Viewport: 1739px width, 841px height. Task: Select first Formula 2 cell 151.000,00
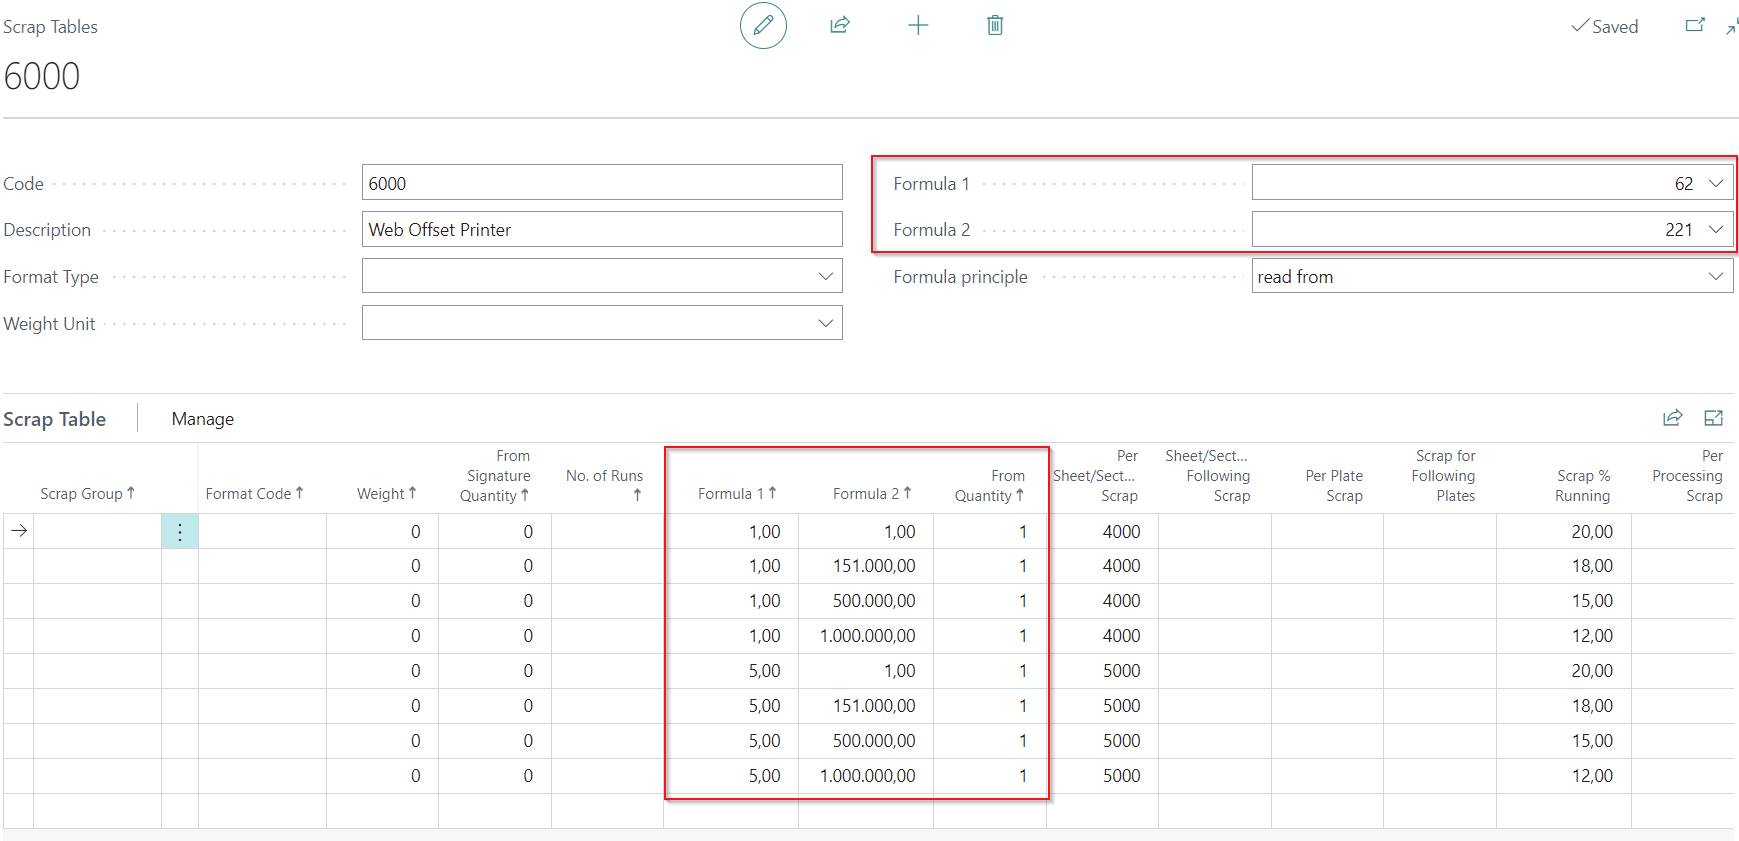point(866,566)
